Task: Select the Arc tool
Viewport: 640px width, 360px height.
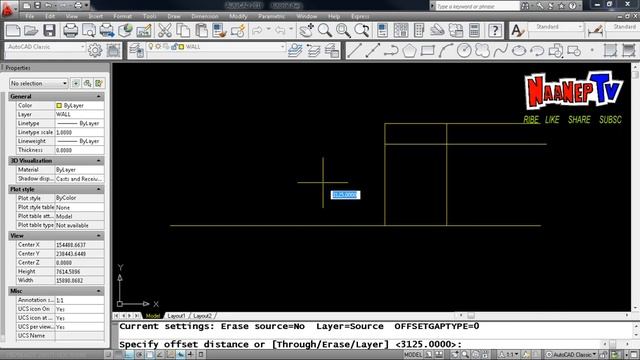Action: [x=446, y=51]
